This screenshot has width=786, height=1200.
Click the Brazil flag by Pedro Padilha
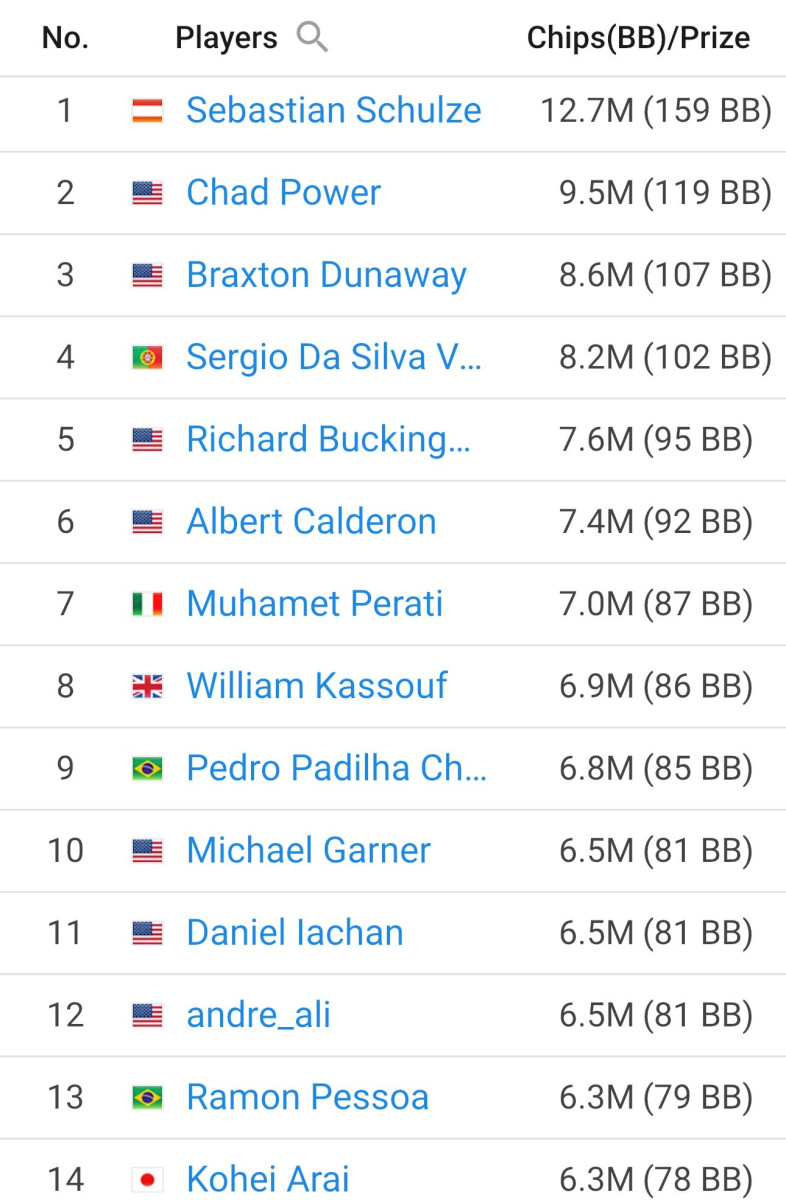[147, 768]
